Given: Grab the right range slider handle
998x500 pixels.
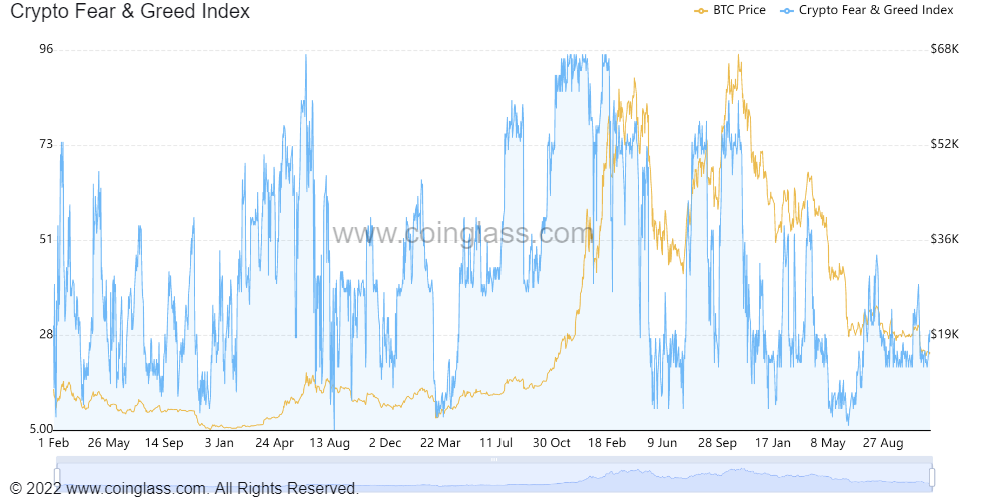Looking at the screenshot, I should pyautogui.click(x=932, y=476).
